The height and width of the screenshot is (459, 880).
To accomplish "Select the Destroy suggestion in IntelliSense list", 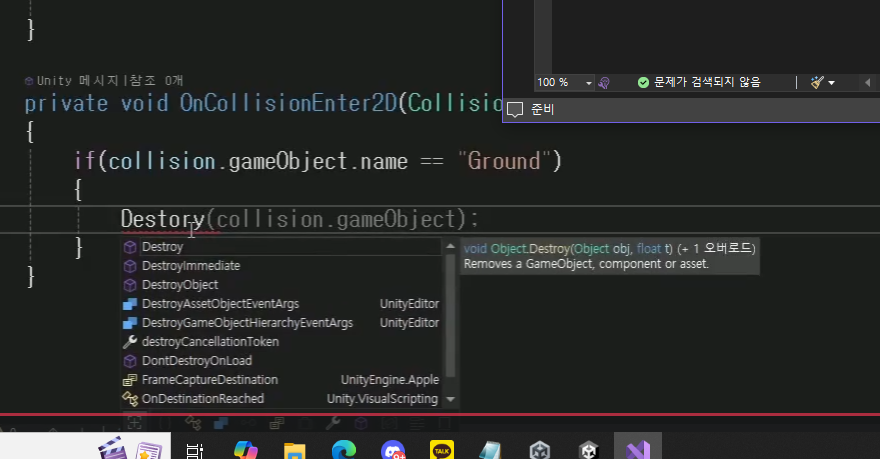I will coord(281,247).
